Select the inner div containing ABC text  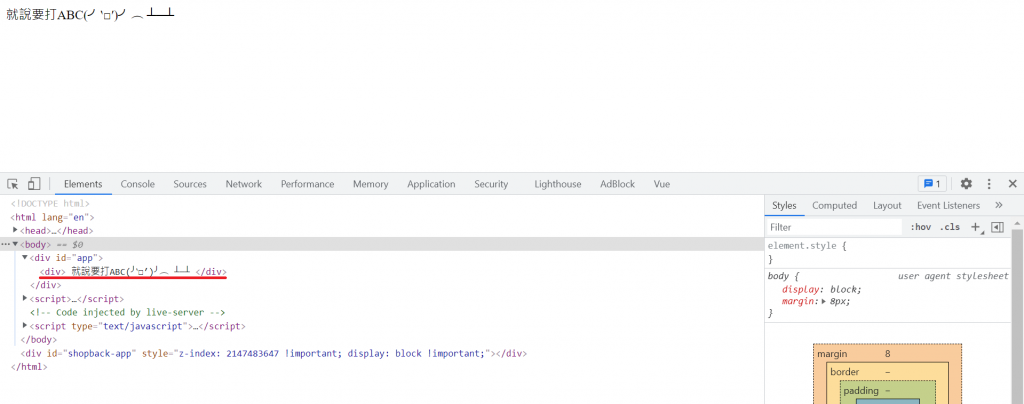click(x=133, y=272)
